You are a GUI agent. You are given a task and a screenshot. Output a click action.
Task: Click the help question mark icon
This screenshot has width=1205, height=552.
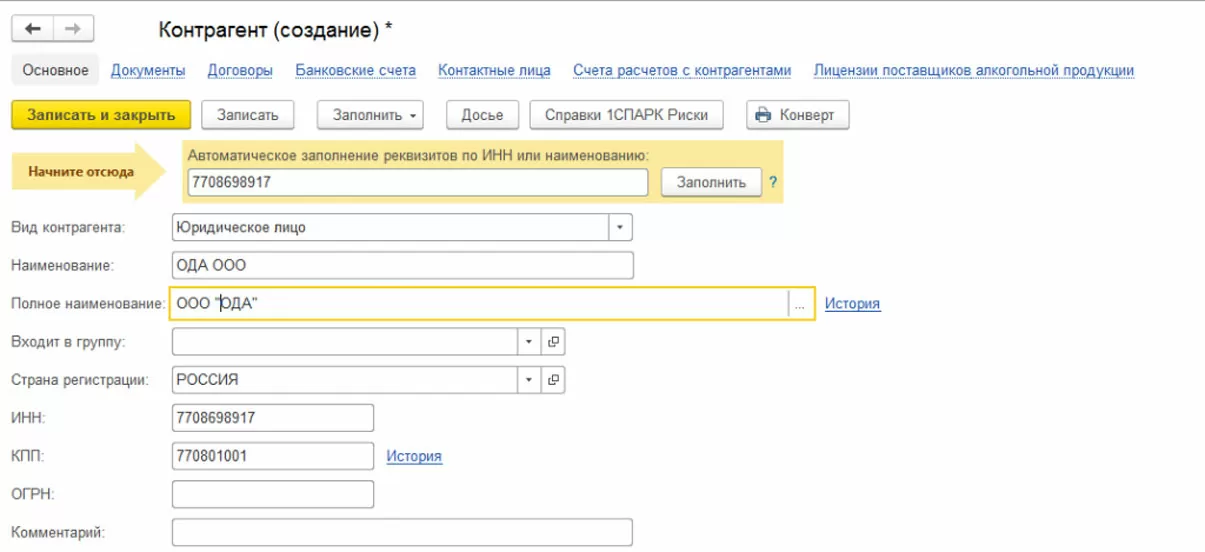(772, 183)
